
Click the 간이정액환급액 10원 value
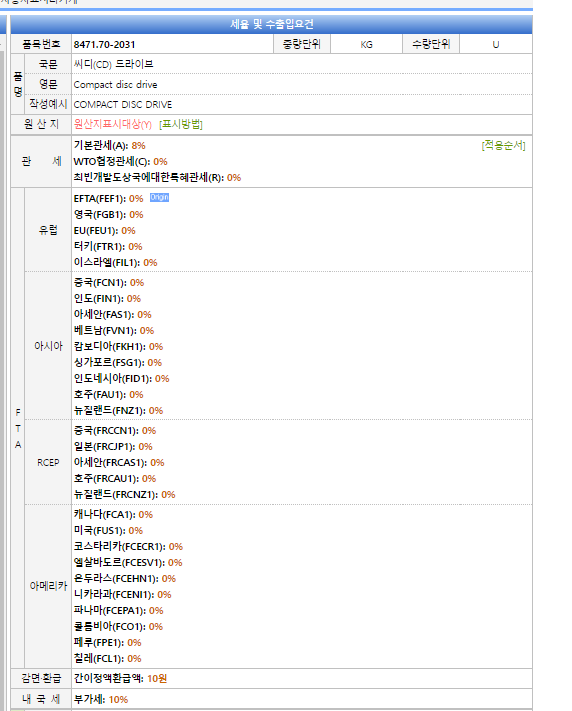(x=120, y=678)
